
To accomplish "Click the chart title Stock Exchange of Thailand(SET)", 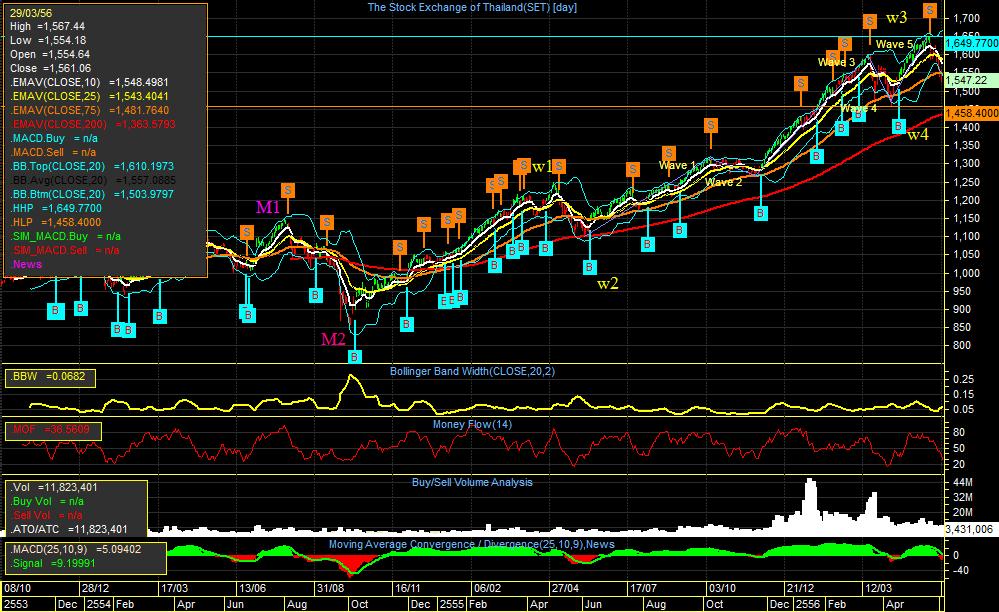I will coord(472,7).
